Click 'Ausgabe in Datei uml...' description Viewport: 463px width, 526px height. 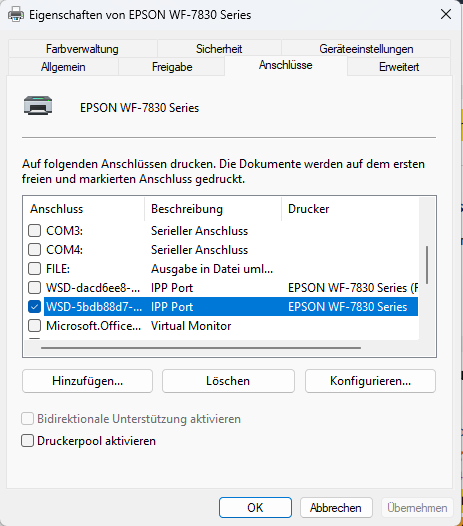pyautogui.click(x=212, y=269)
